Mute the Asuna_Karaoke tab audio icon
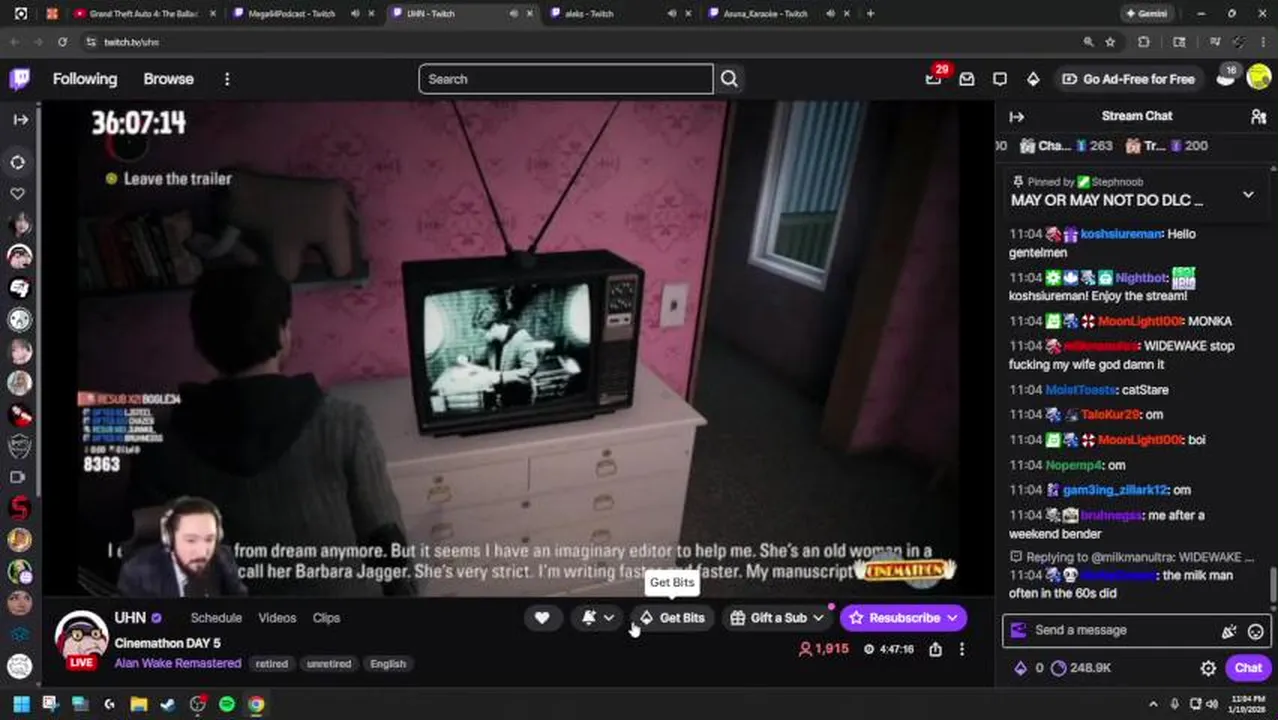This screenshot has height=720, width=1278. click(830, 14)
